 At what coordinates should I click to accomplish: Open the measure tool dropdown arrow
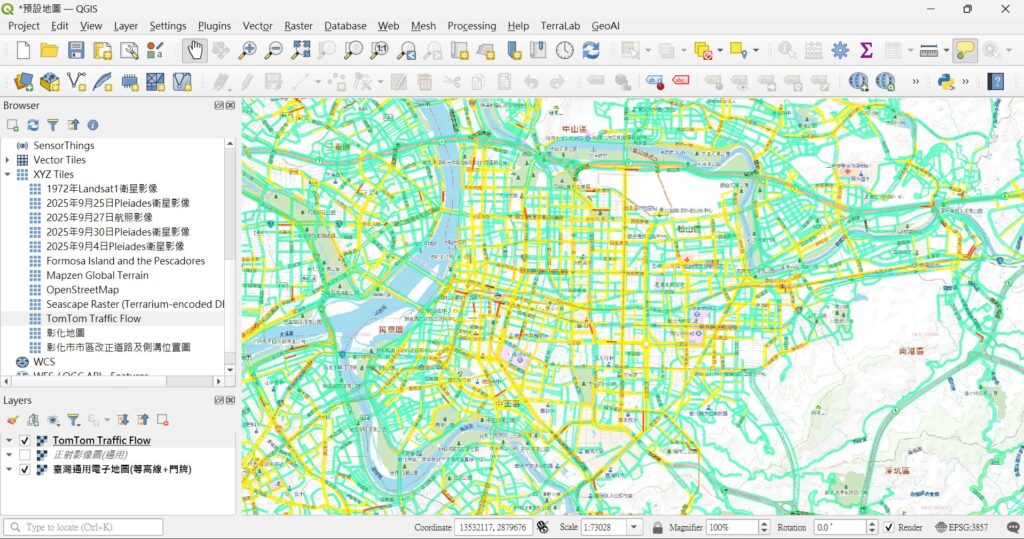click(x=946, y=50)
